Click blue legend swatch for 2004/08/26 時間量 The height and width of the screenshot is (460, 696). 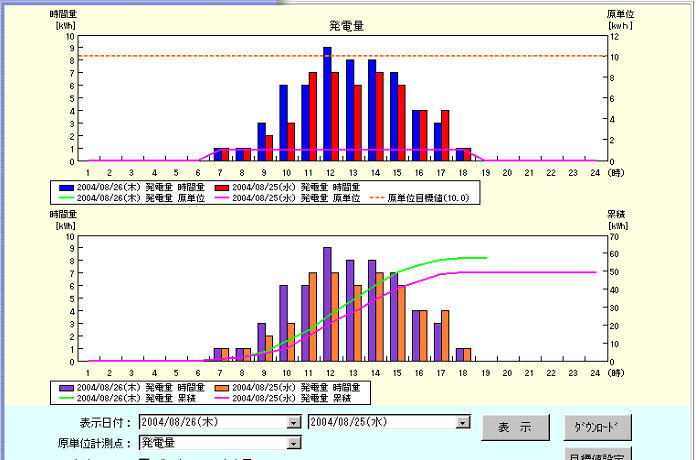[66, 188]
